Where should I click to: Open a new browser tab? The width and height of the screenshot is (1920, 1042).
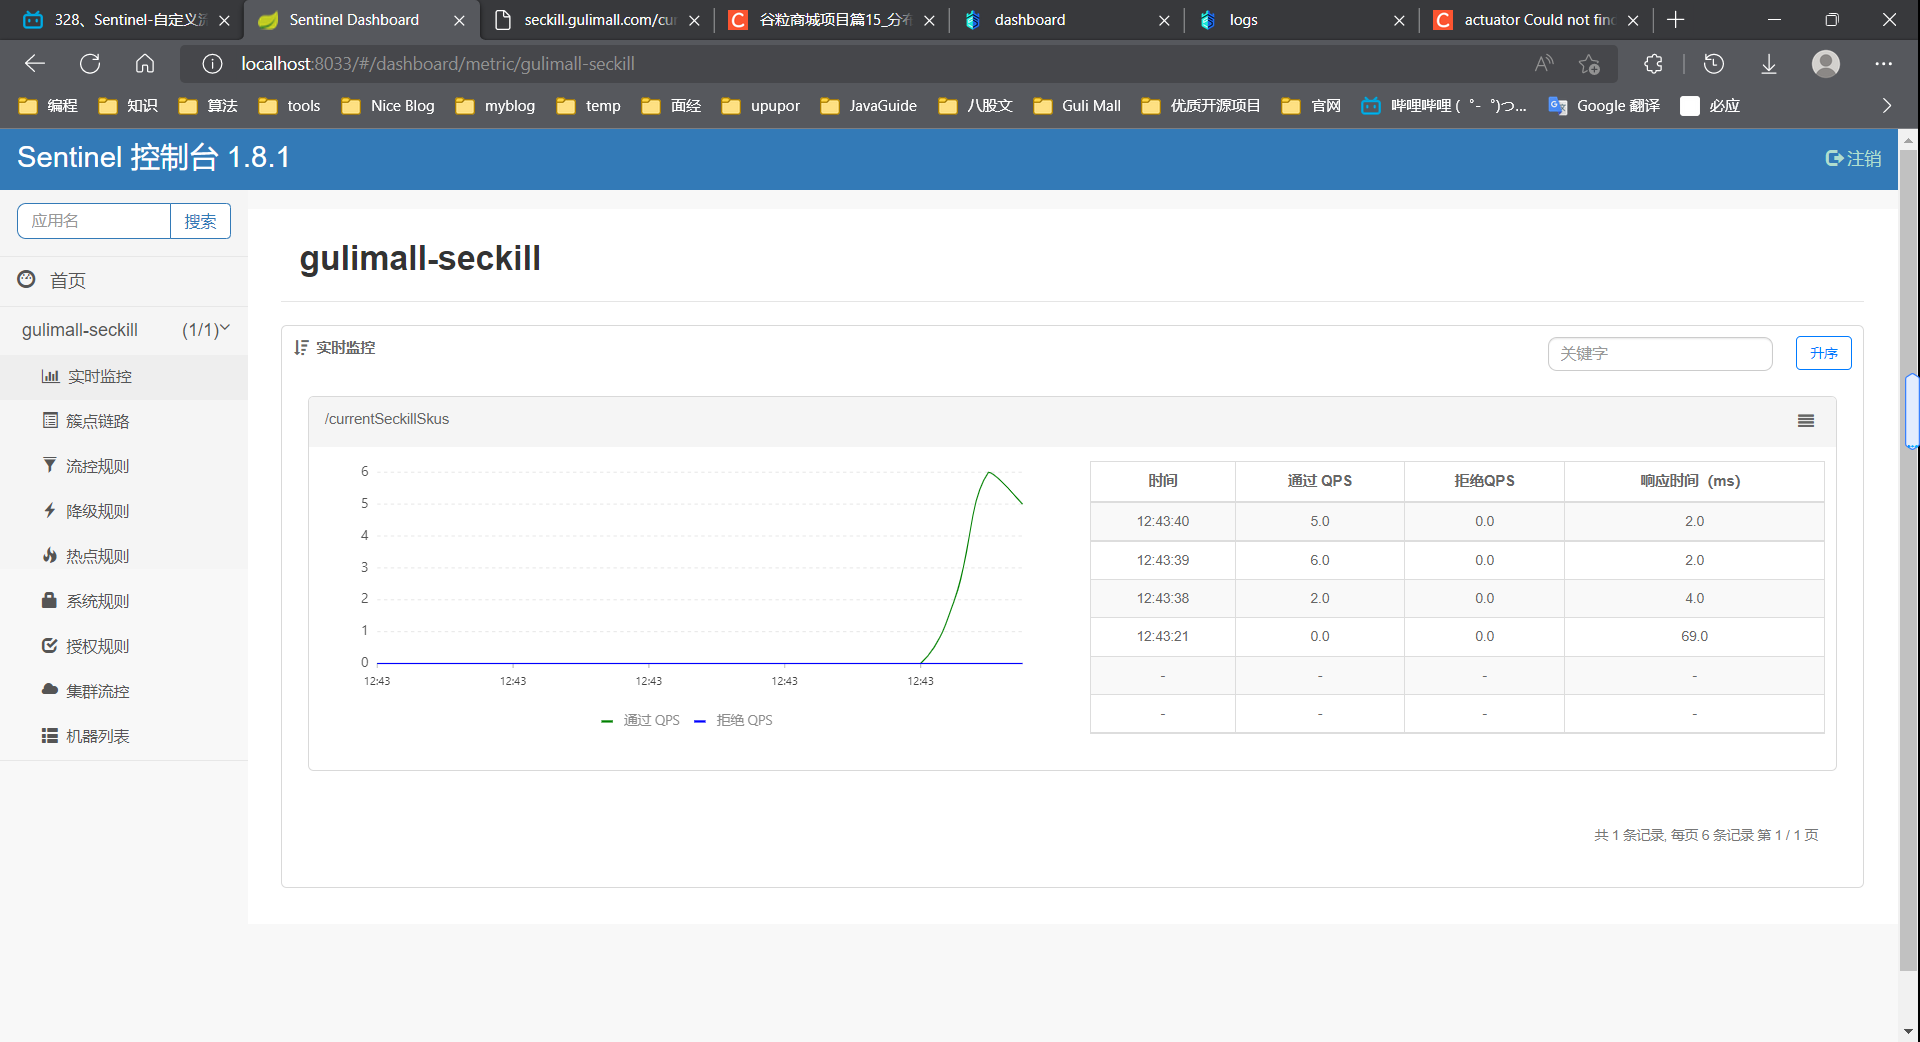coord(1676,20)
